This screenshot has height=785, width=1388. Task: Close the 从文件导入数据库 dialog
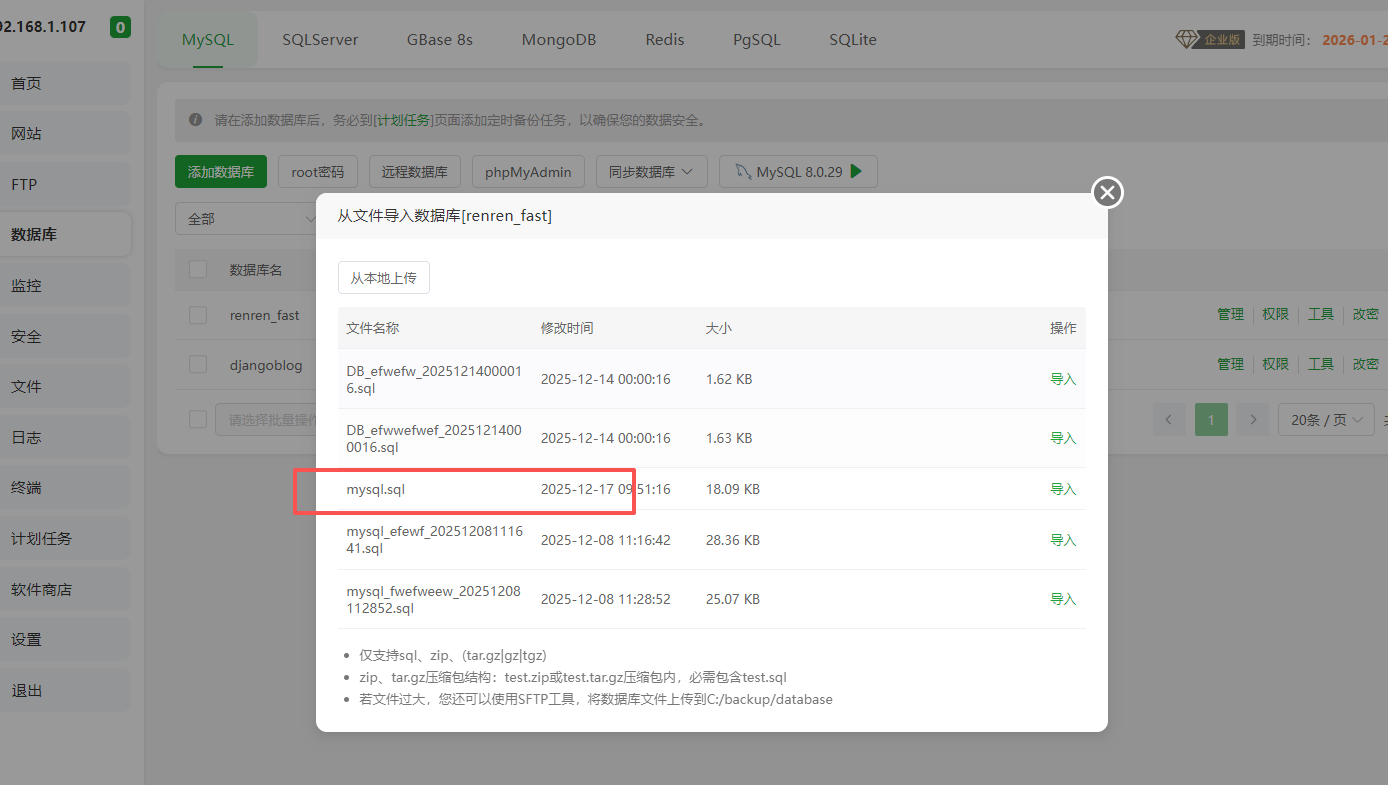(1106, 192)
